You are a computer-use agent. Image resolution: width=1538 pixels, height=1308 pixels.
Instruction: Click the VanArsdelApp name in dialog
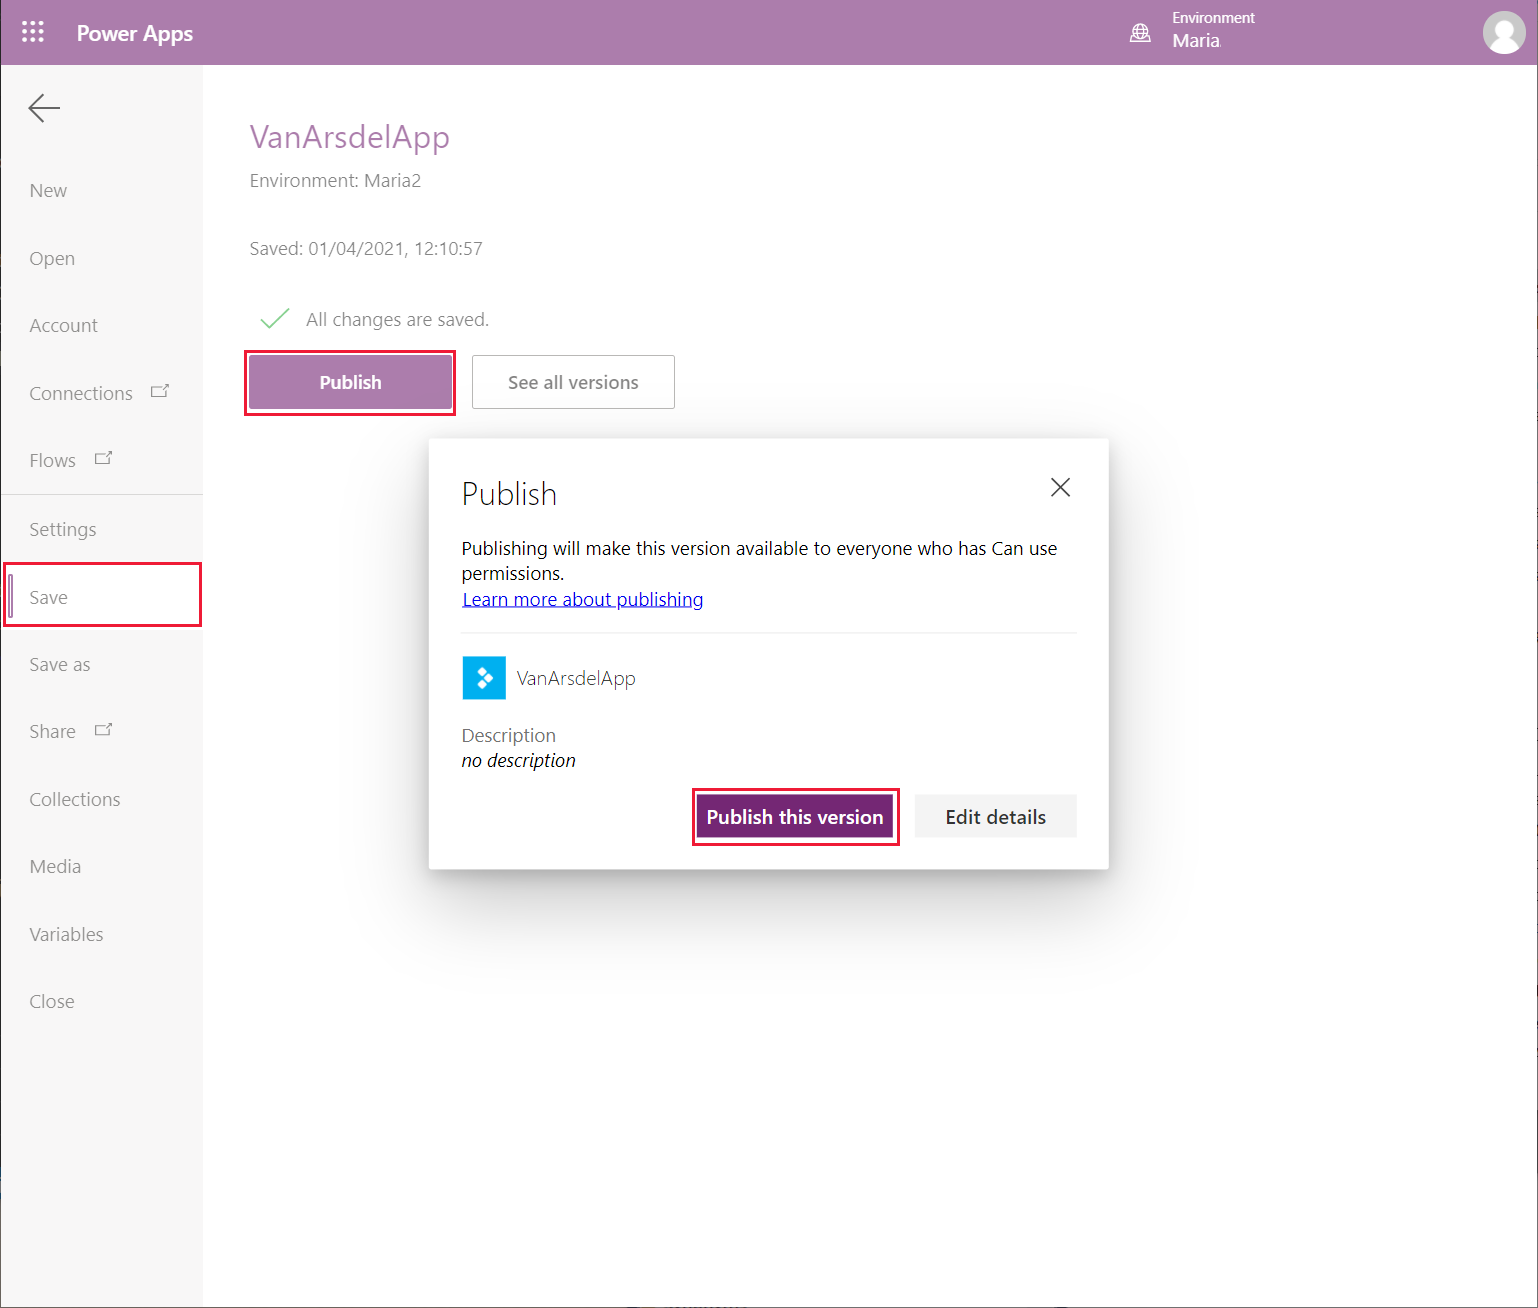pyautogui.click(x=576, y=679)
